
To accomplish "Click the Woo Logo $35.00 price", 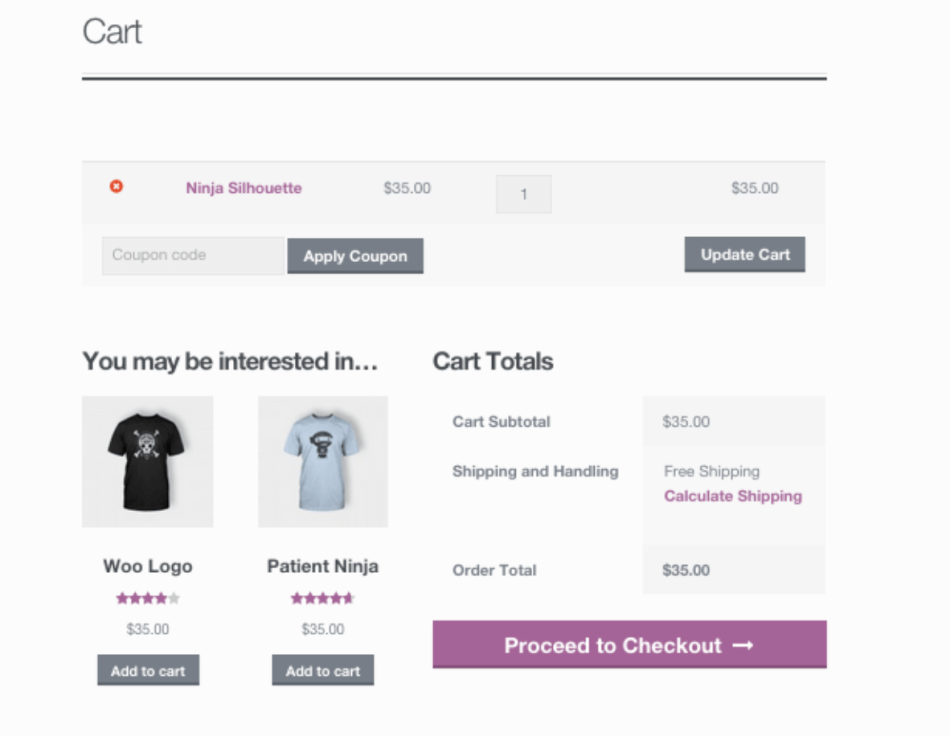I will pyautogui.click(x=148, y=630).
